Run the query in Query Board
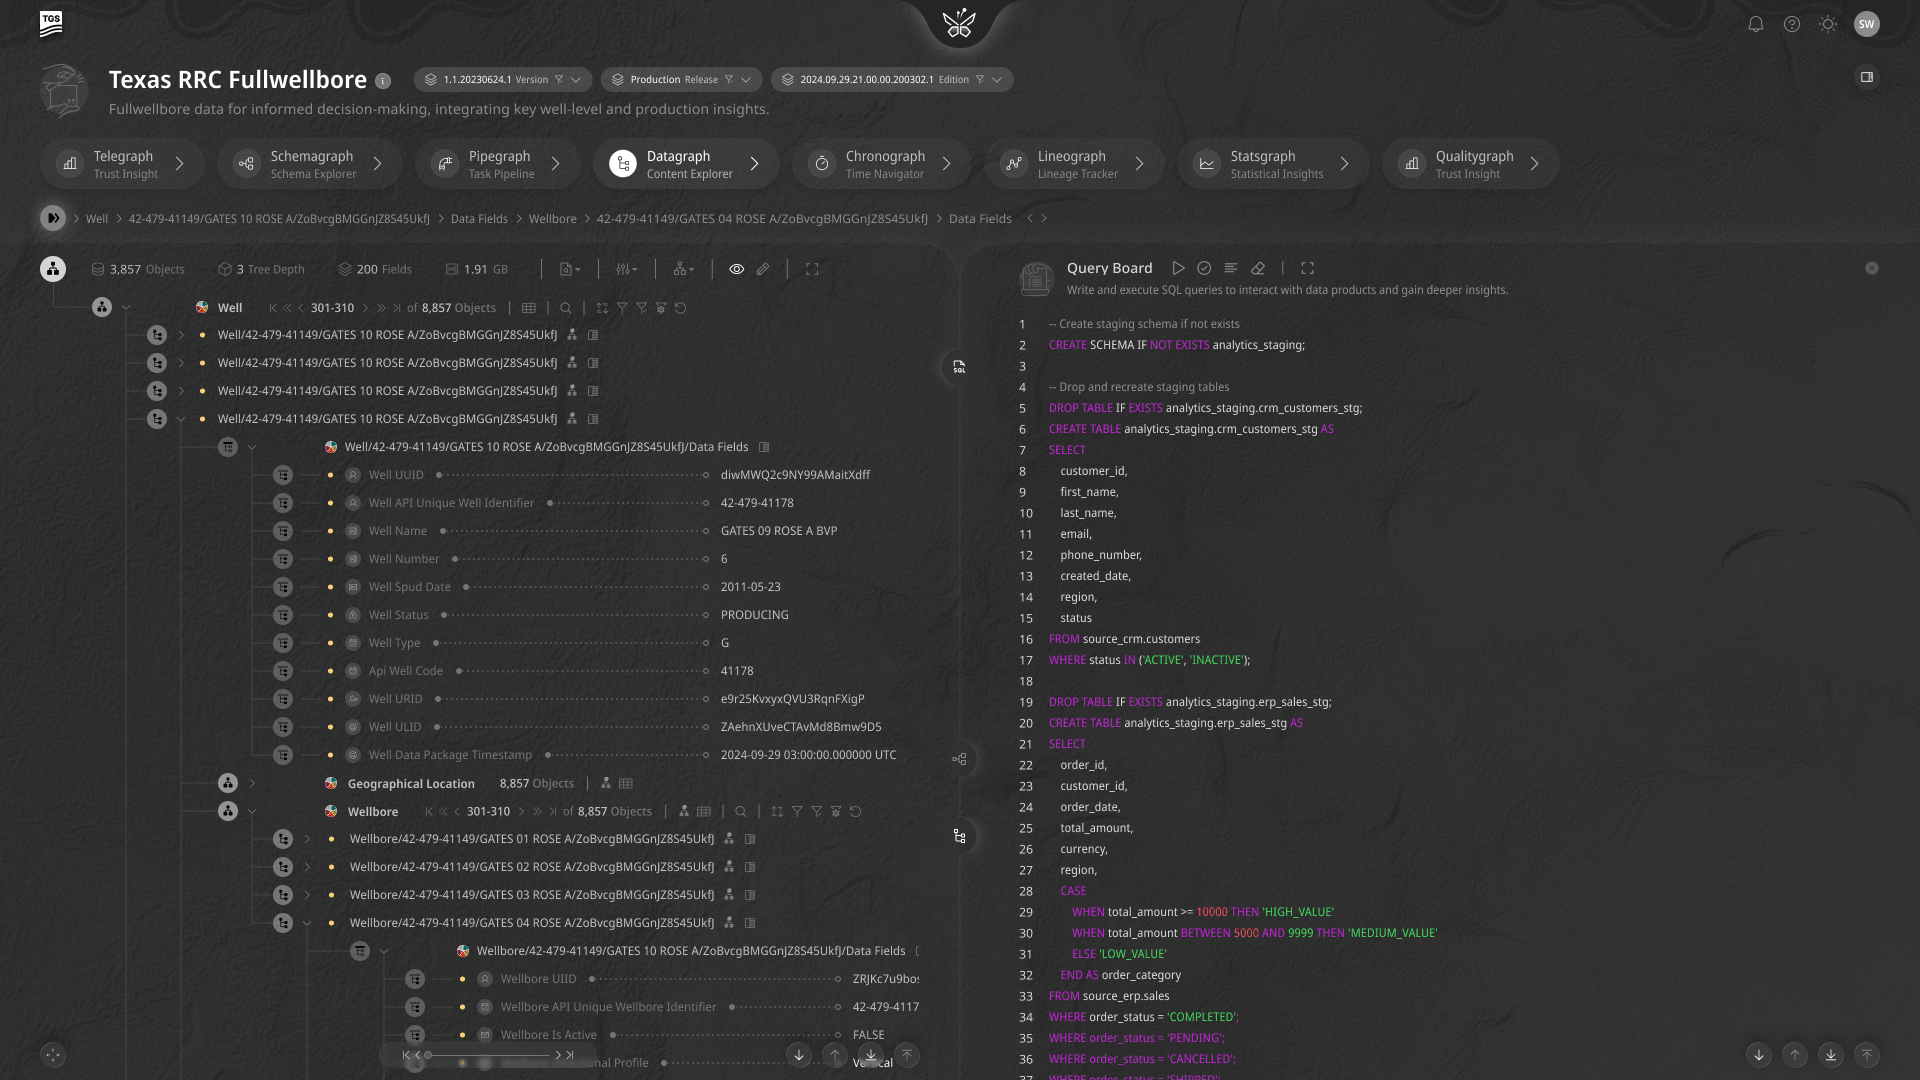 point(1179,268)
